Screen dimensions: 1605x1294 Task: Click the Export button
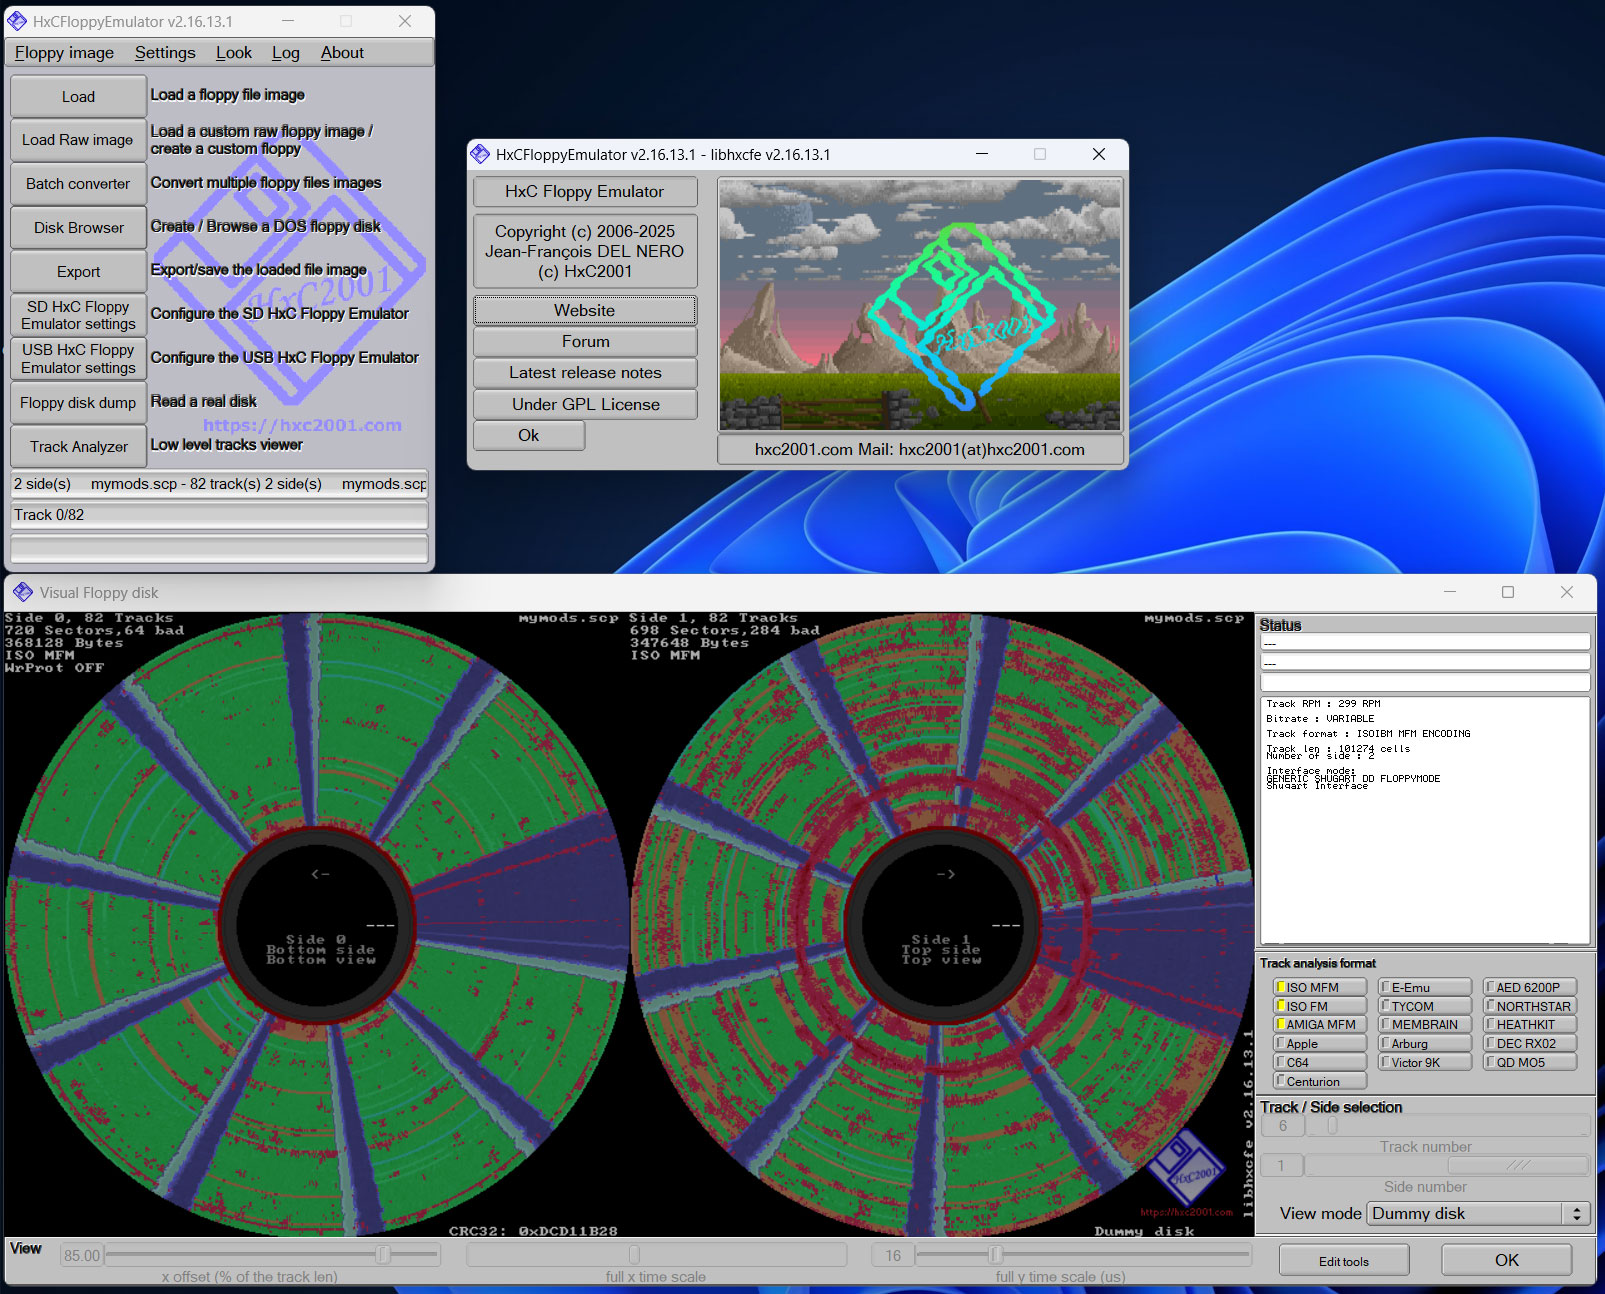point(78,272)
